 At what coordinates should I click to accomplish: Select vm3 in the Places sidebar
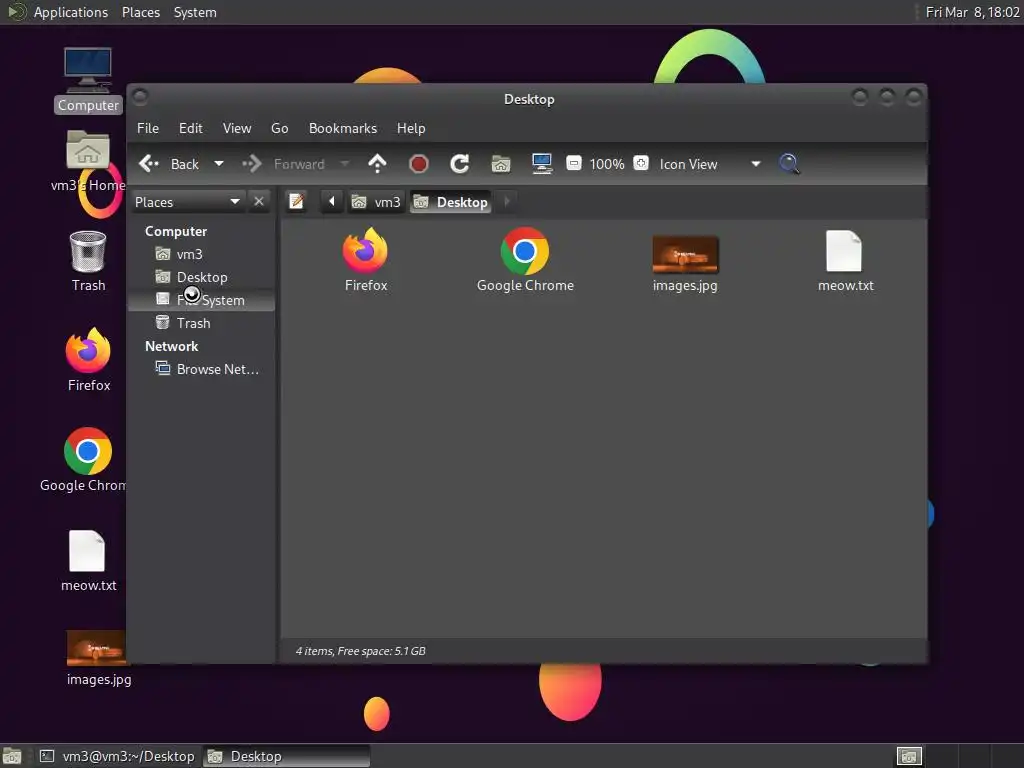pyautogui.click(x=201, y=254)
